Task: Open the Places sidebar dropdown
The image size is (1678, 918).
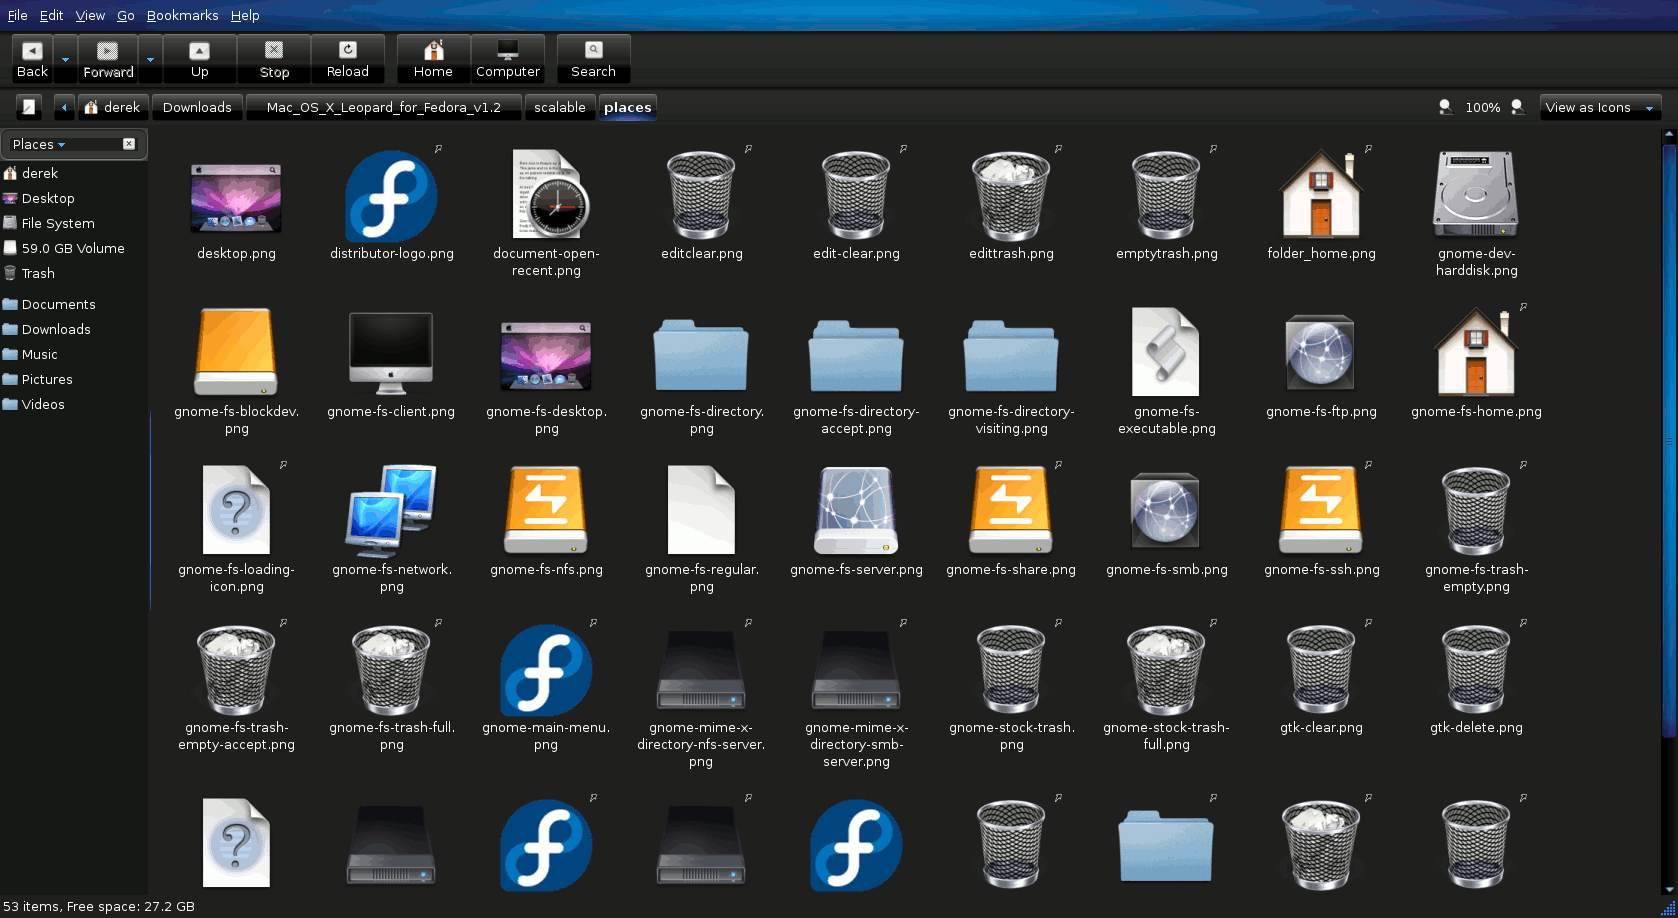Action: (40, 144)
